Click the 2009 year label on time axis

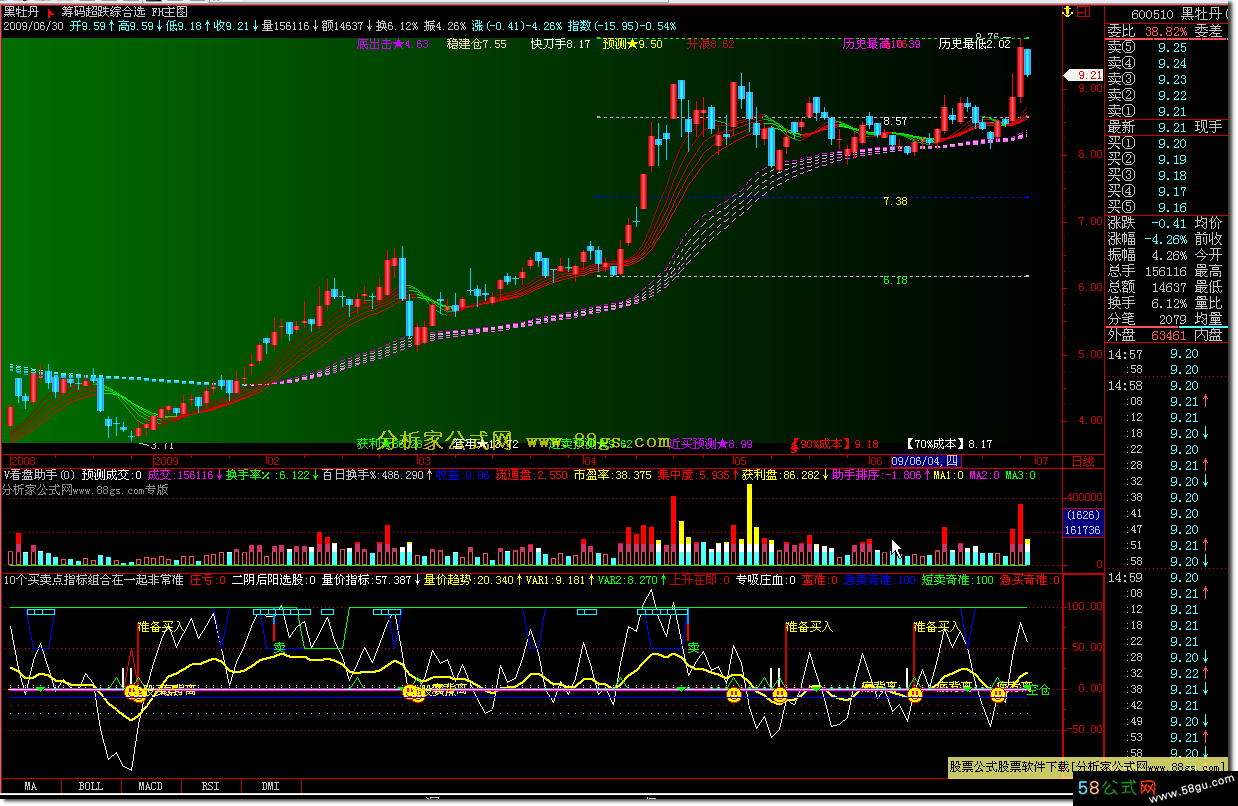pyautogui.click(x=164, y=461)
